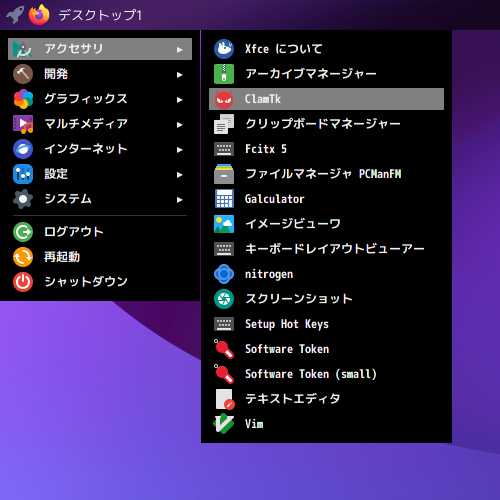The width and height of the screenshot is (500, 500).
Task: Open the 開発 menu category
Action: (x=100, y=74)
